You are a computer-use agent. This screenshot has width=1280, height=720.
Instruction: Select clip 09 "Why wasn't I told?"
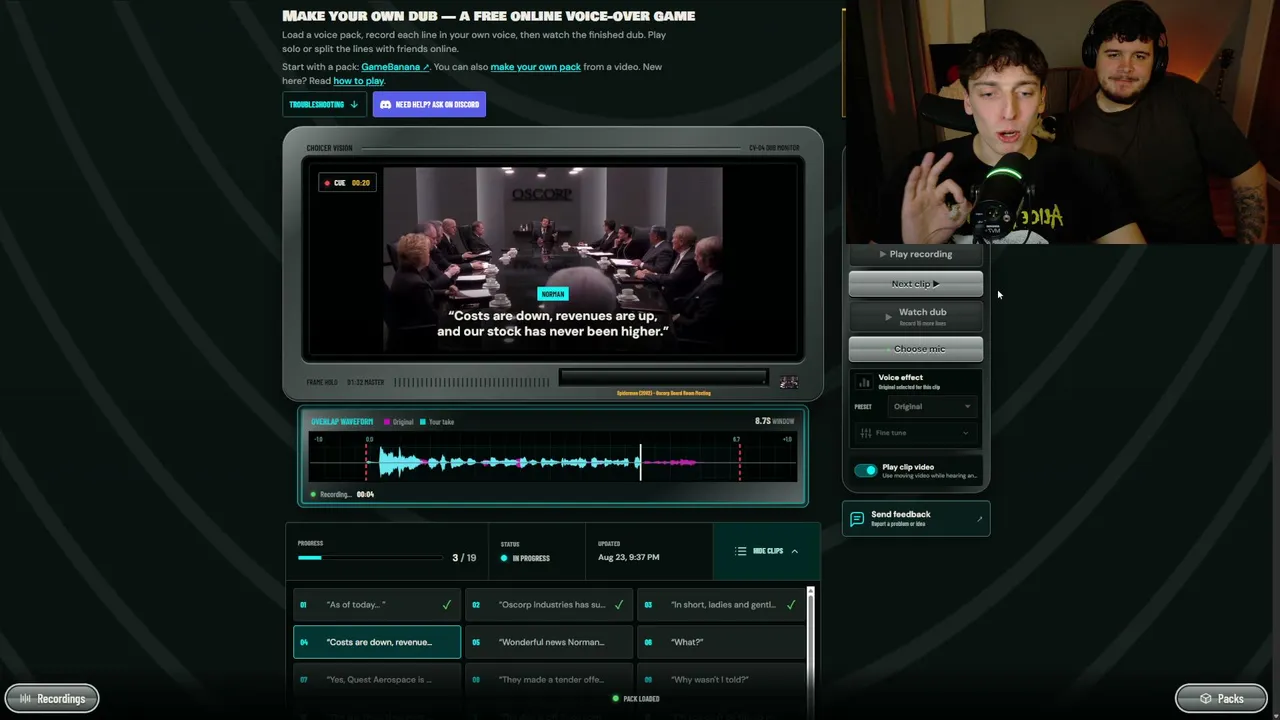(x=721, y=680)
